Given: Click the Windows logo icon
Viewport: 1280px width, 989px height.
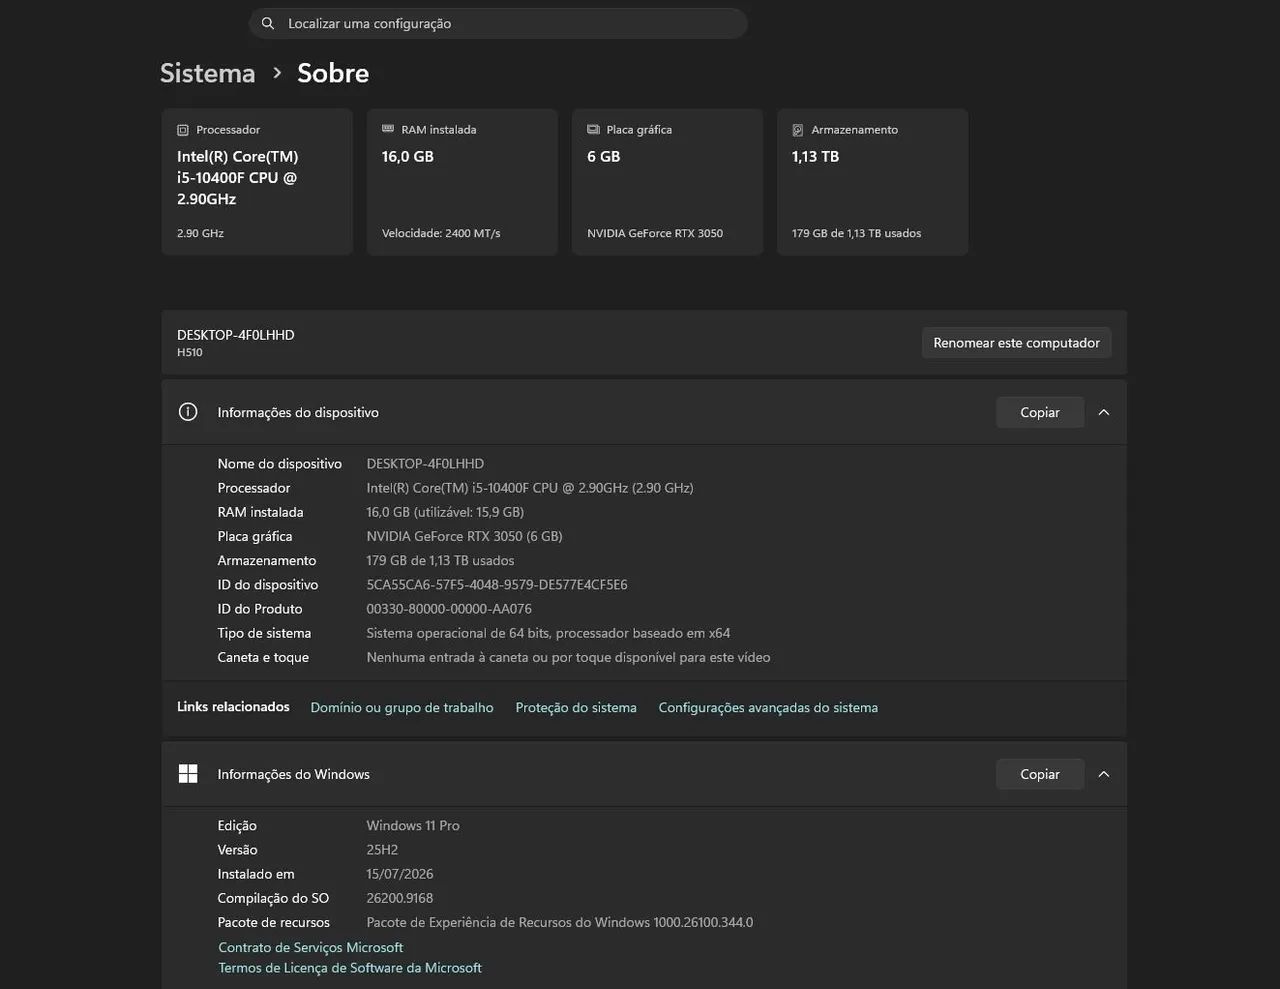Looking at the screenshot, I should pos(188,774).
